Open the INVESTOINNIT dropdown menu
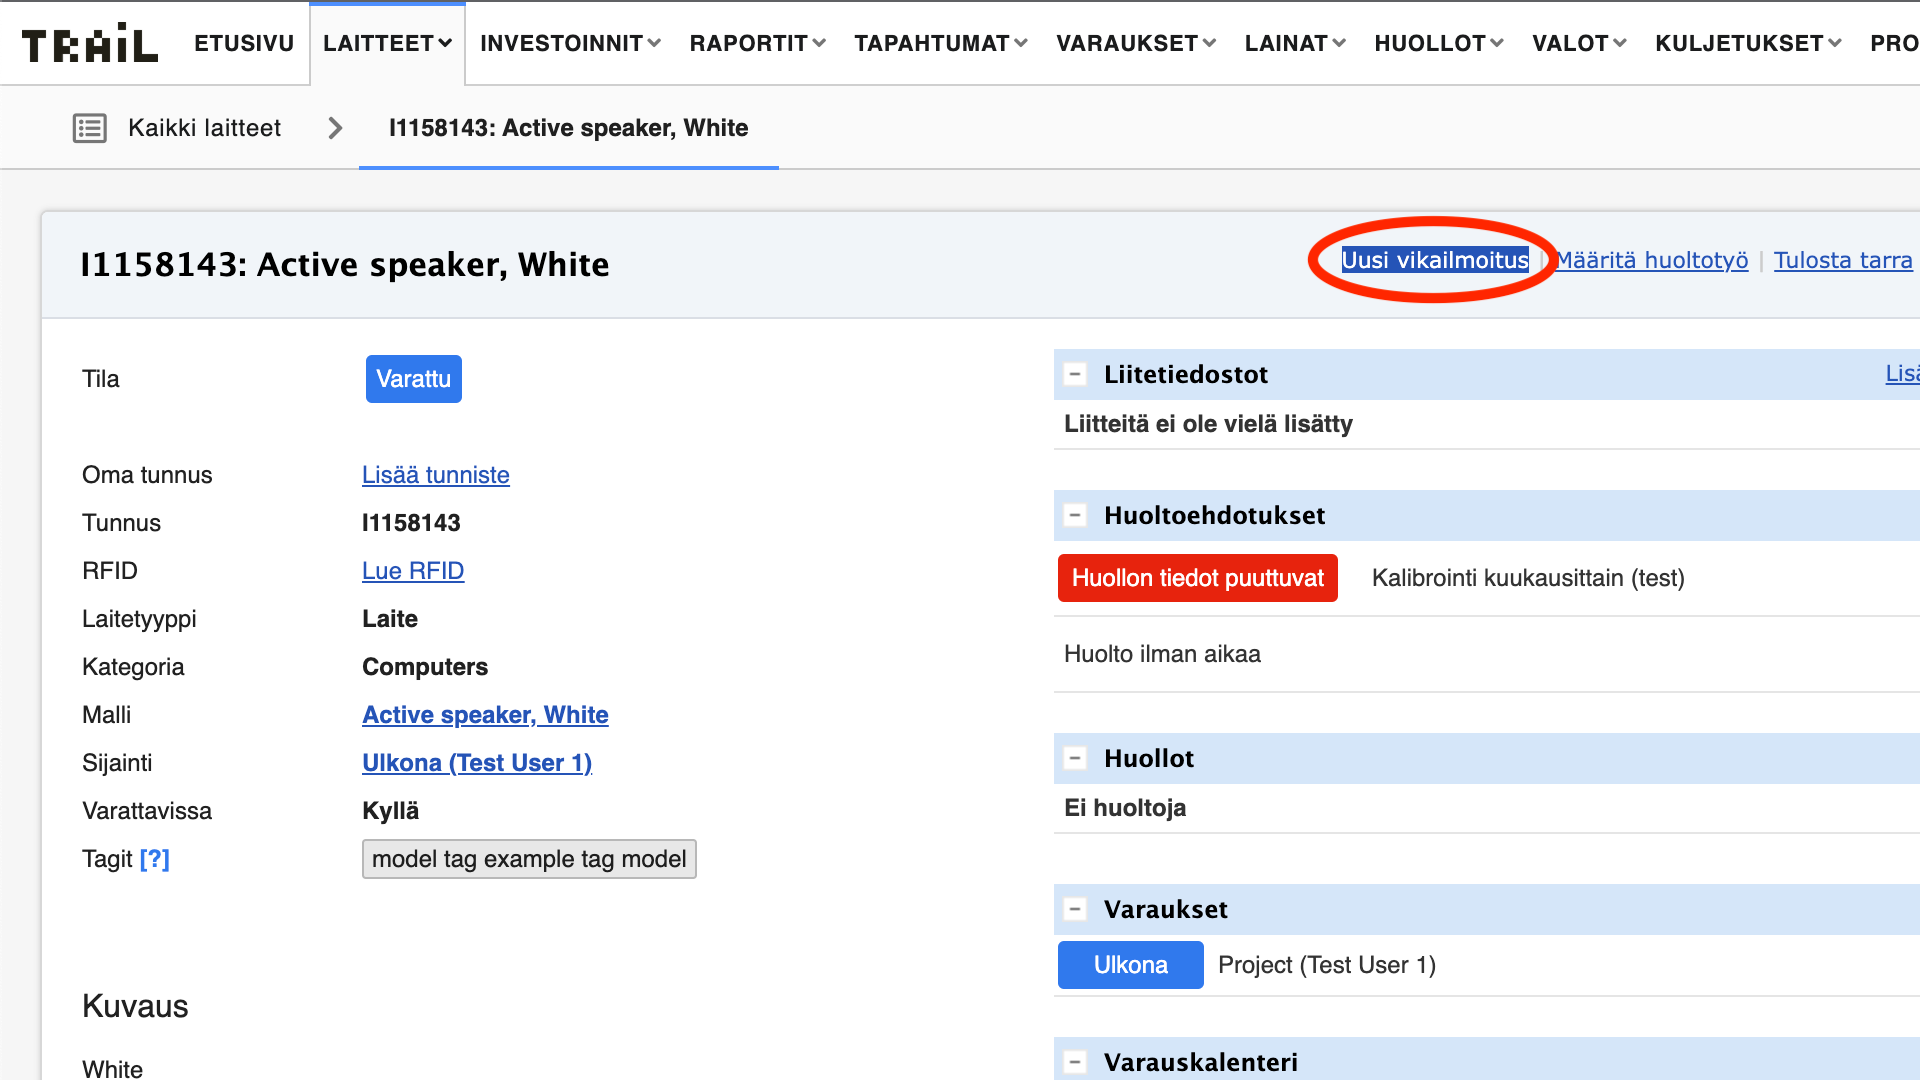 coord(570,43)
